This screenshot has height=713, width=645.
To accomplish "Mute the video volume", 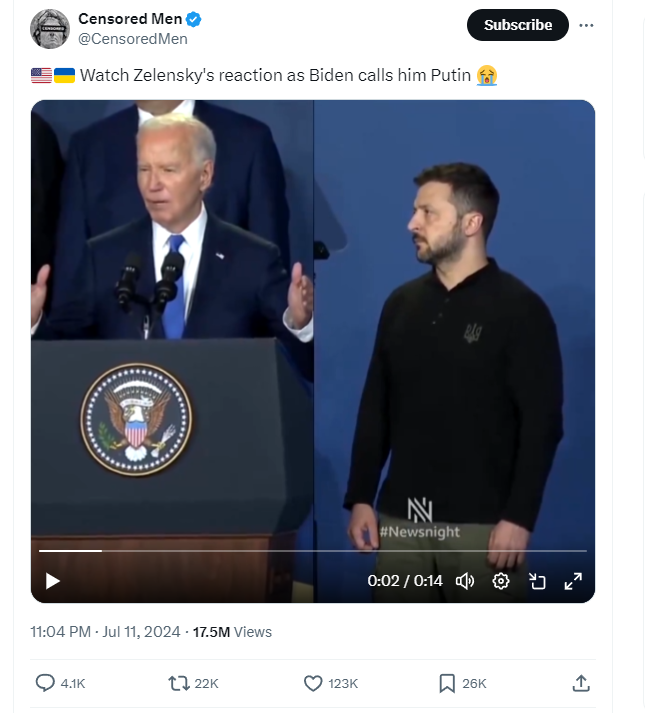I will 464,581.
